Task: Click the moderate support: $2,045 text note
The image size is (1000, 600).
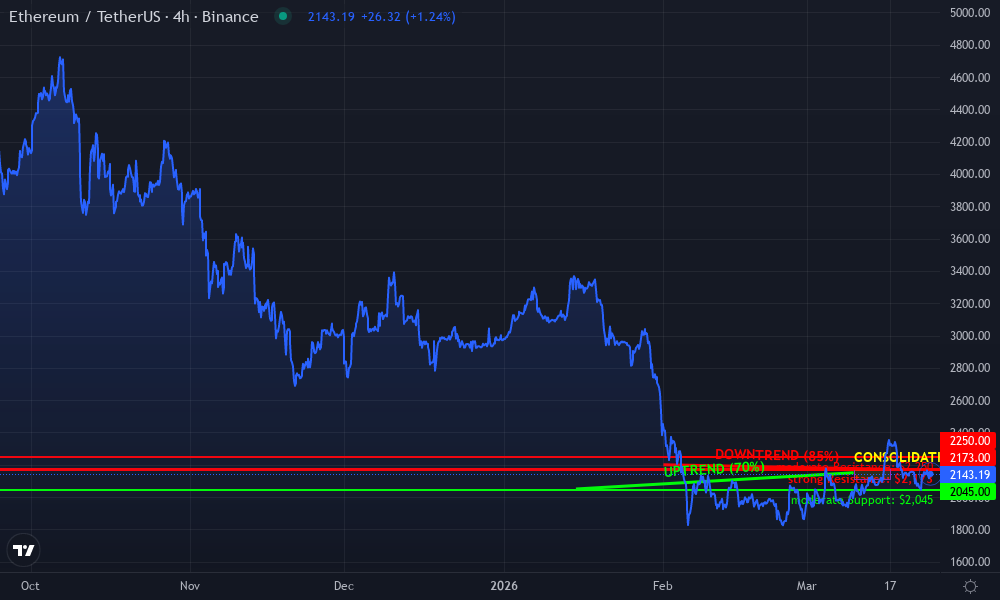Action: click(x=860, y=498)
